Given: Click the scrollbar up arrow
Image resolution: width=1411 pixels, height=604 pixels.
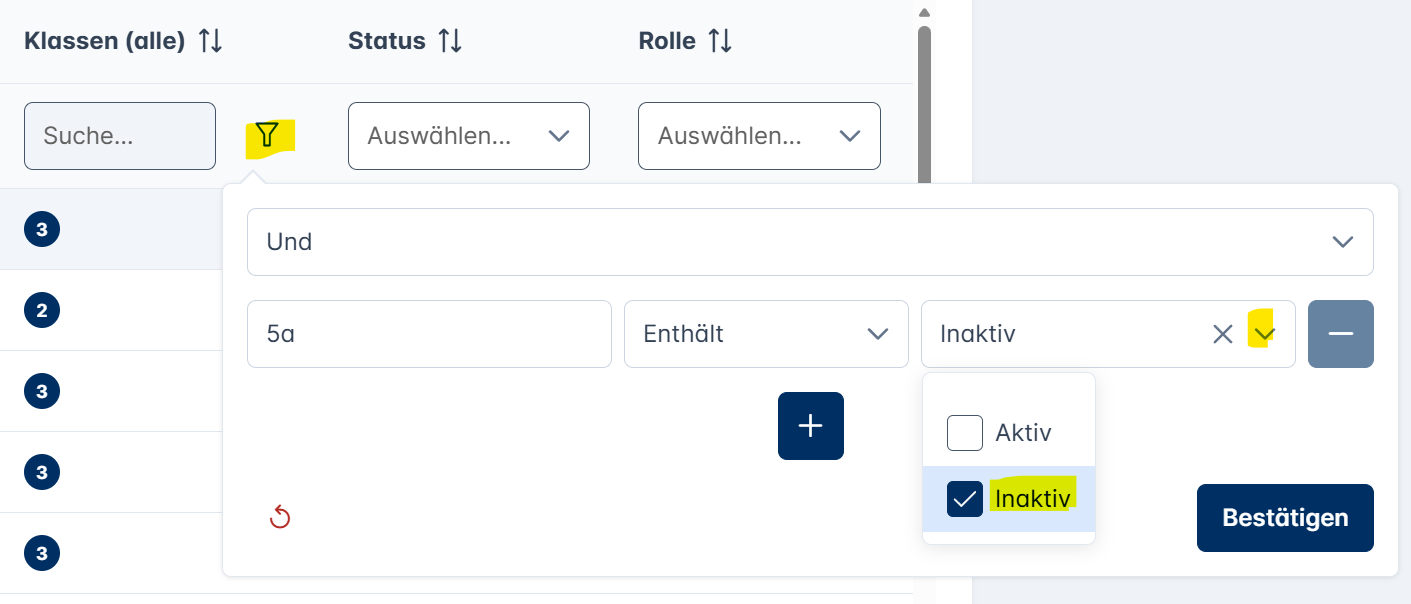Looking at the screenshot, I should click(924, 13).
